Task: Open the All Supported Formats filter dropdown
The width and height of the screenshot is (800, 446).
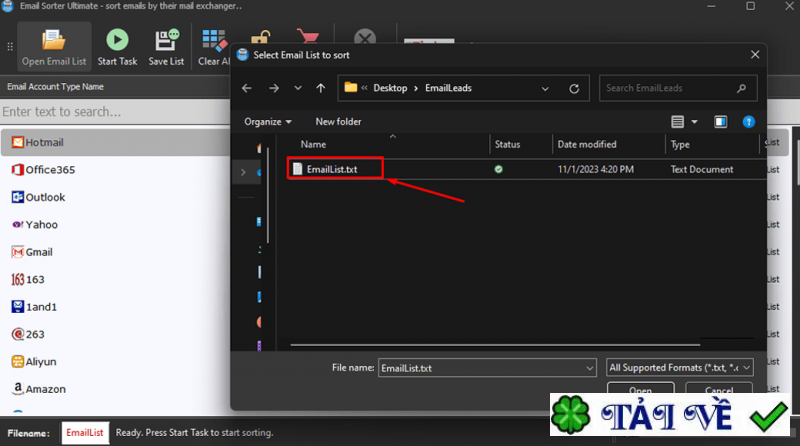Action: pyautogui.click(x=680, y=367)
